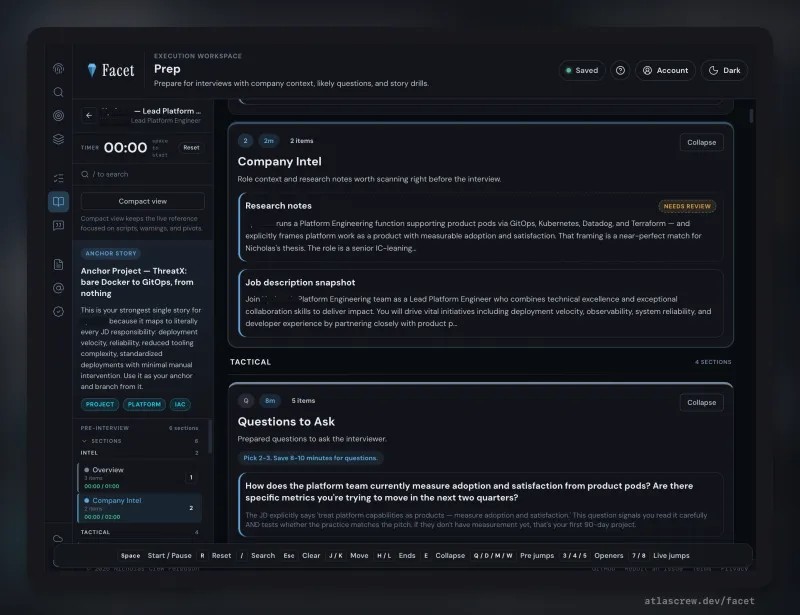800x615 pixels.
Task: Click the ANCHOR STORY badge
Action: pyautogui.click(x=111, y=253)
